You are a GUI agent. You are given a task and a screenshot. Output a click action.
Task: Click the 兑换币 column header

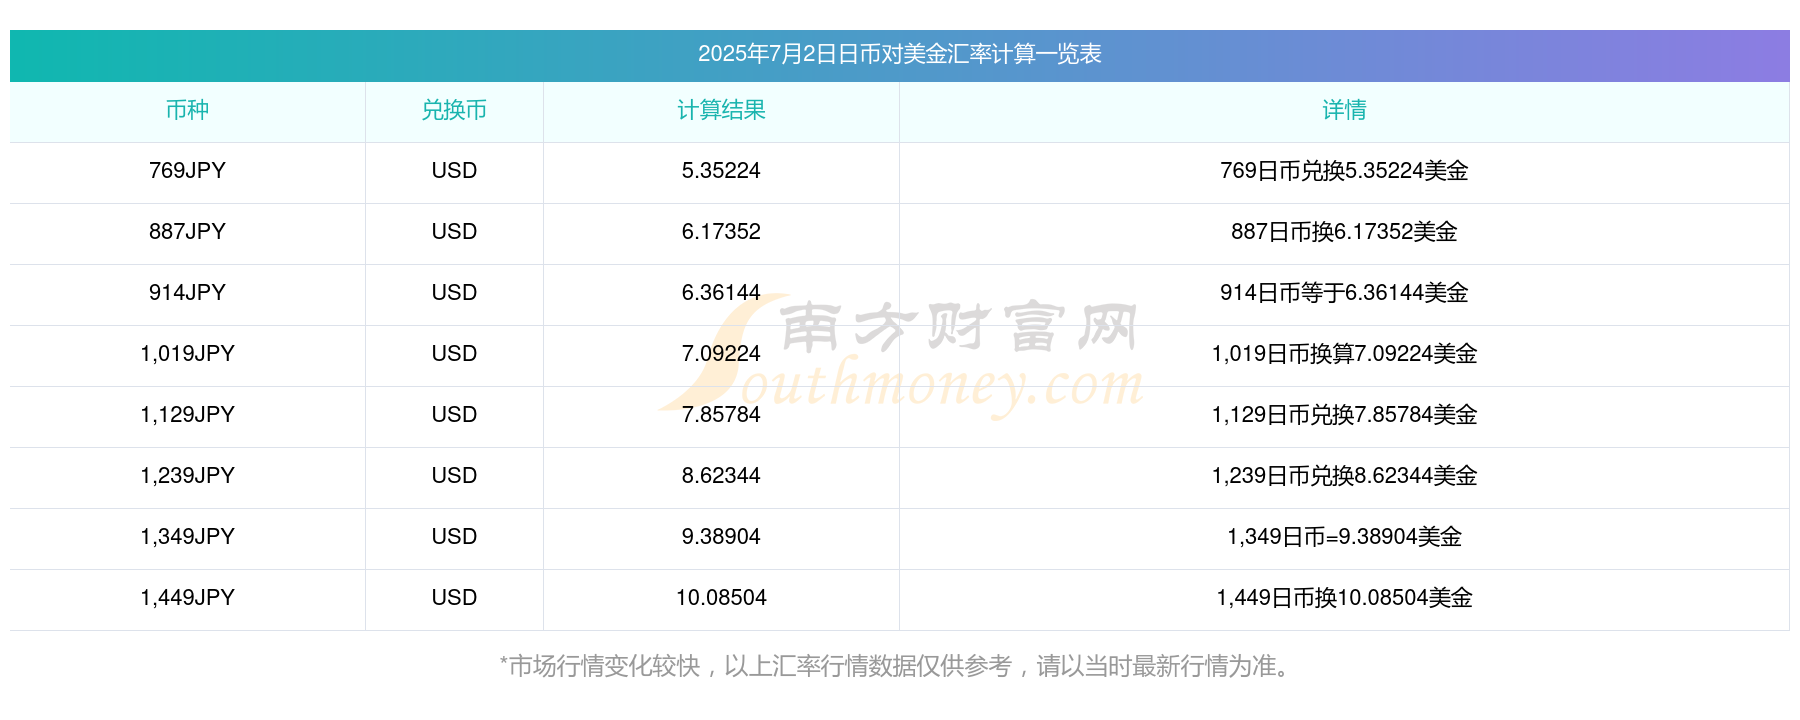454,110
